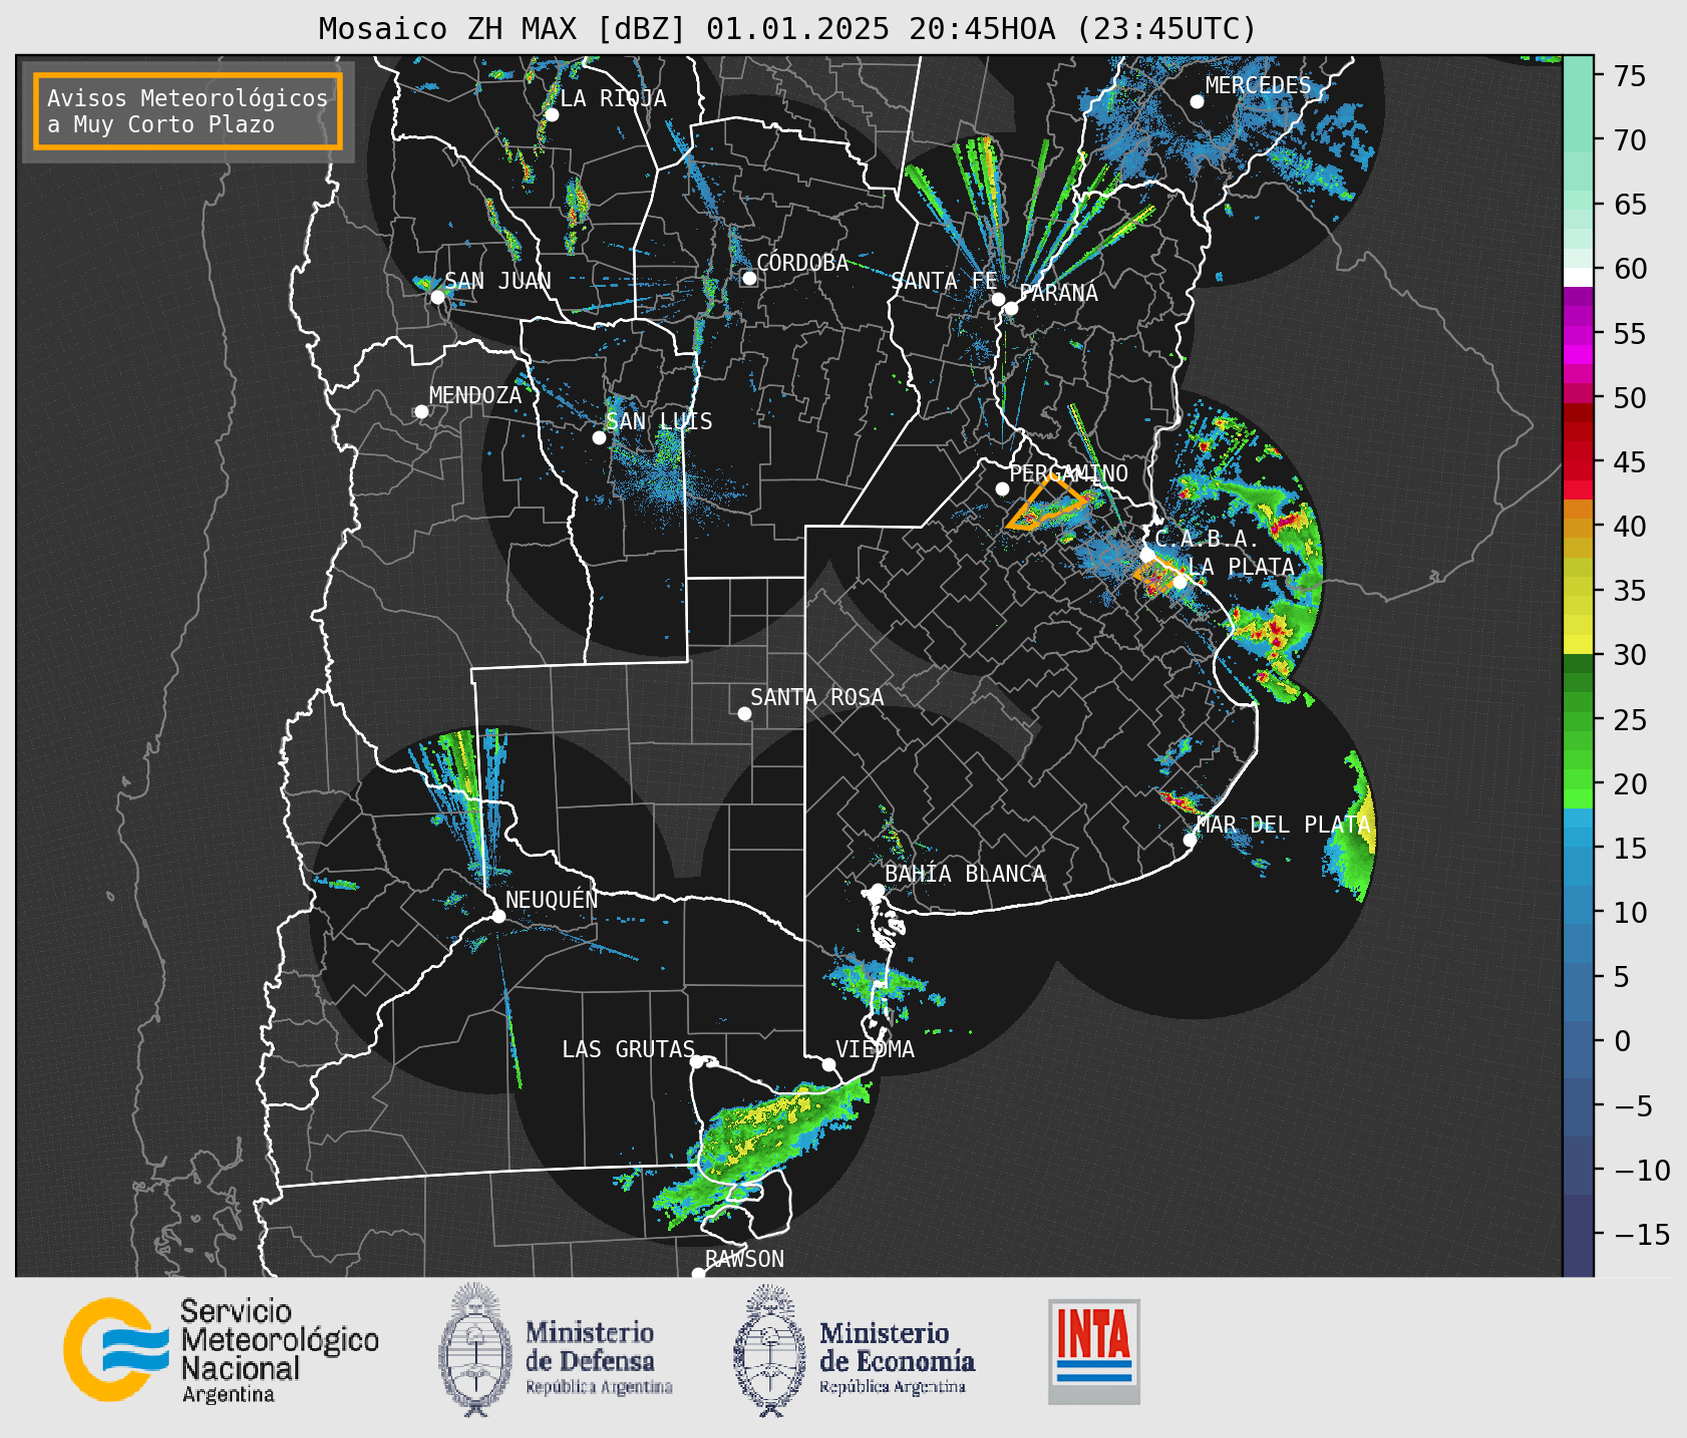Viewport: 1687px width, 1438px height.
Task: Click the PERGAMINO city marker dot
Action: pos(1002,489)
